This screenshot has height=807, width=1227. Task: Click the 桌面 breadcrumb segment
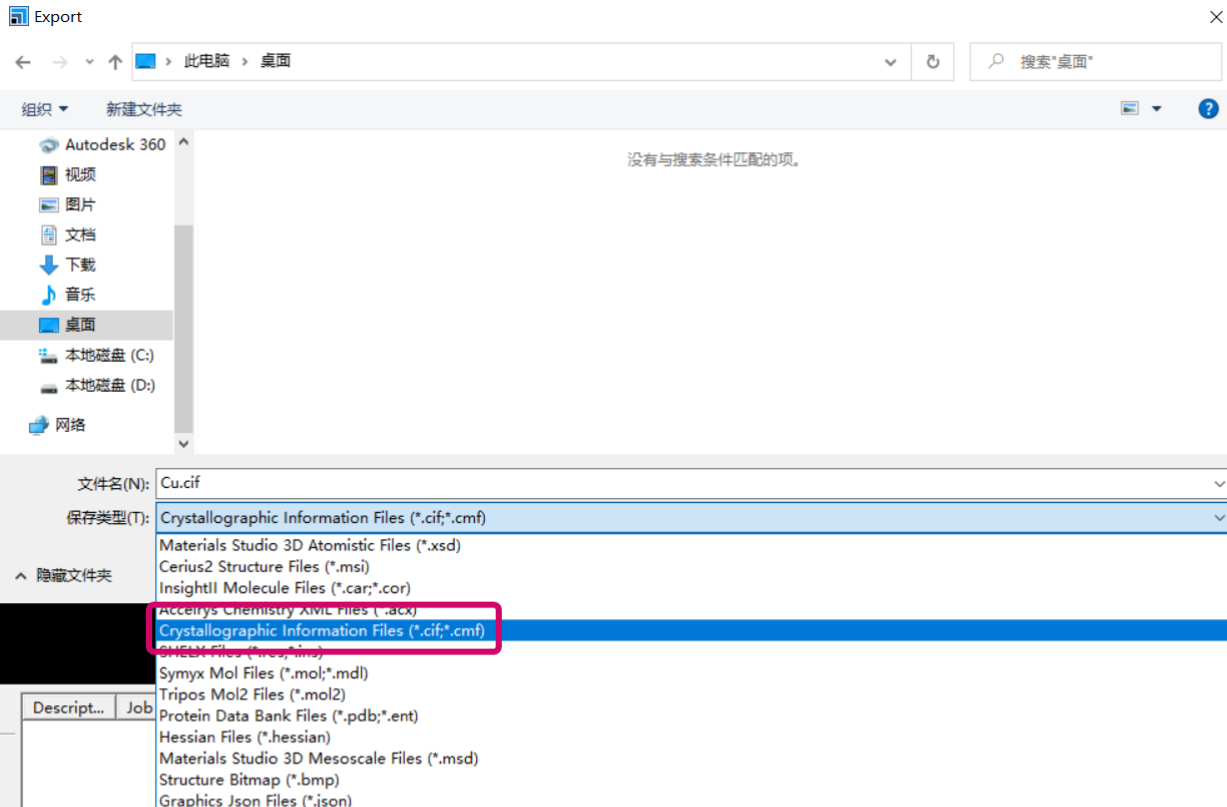(275, 61)
